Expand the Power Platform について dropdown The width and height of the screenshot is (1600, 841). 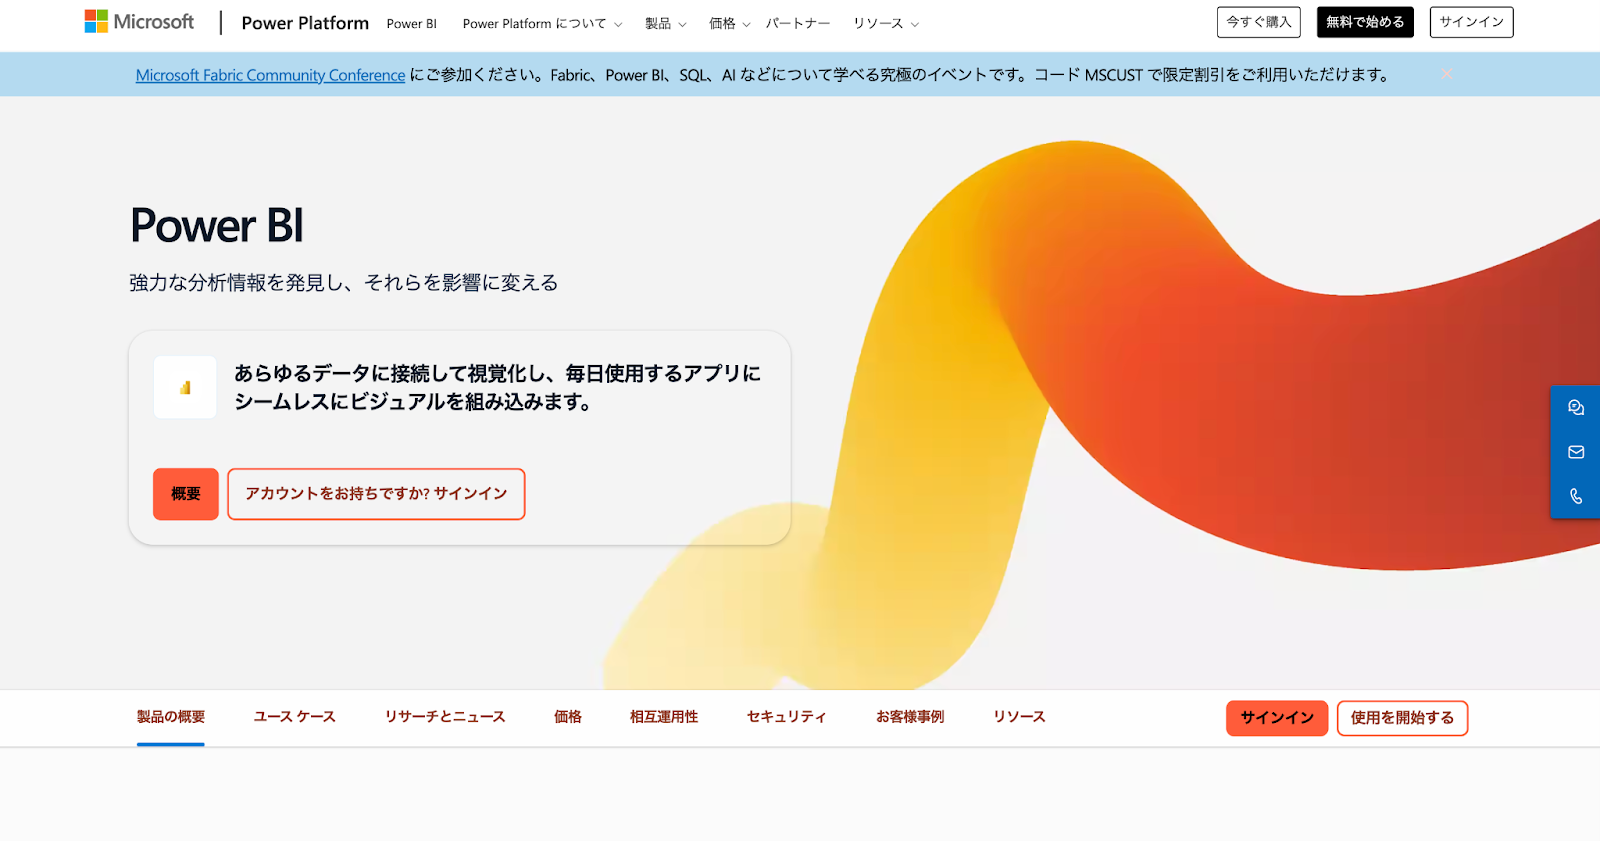pyautogui.click(x=542, y=24)
